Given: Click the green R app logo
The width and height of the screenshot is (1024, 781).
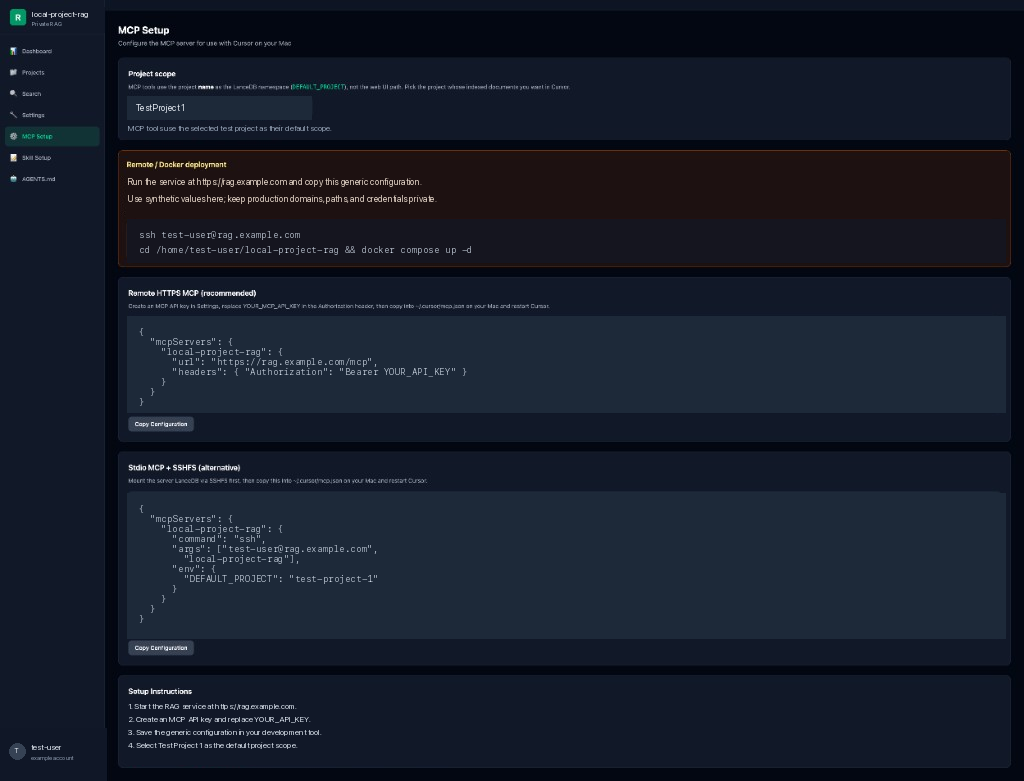Looking at the screenshot, I should (x=18, y=18).
